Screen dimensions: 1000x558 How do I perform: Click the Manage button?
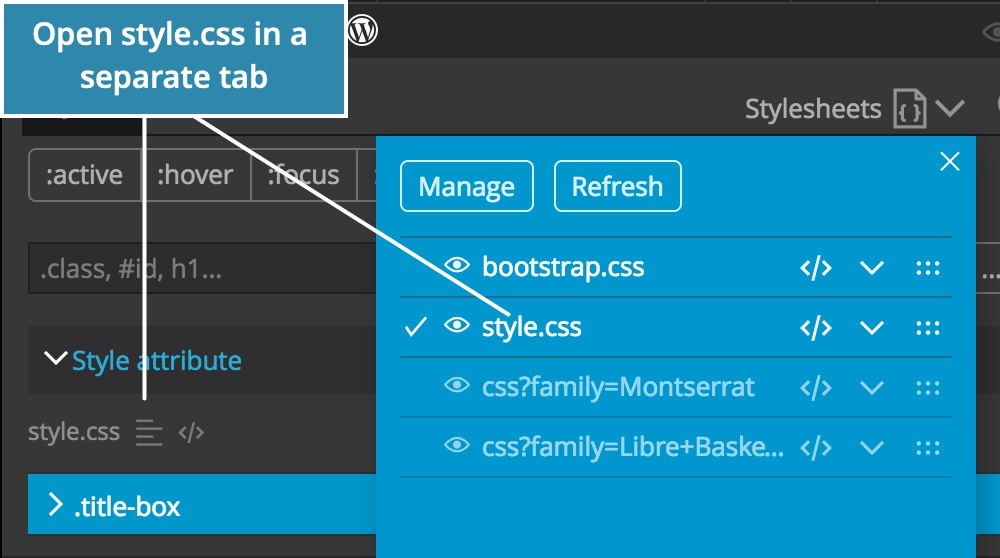[467, 186]
